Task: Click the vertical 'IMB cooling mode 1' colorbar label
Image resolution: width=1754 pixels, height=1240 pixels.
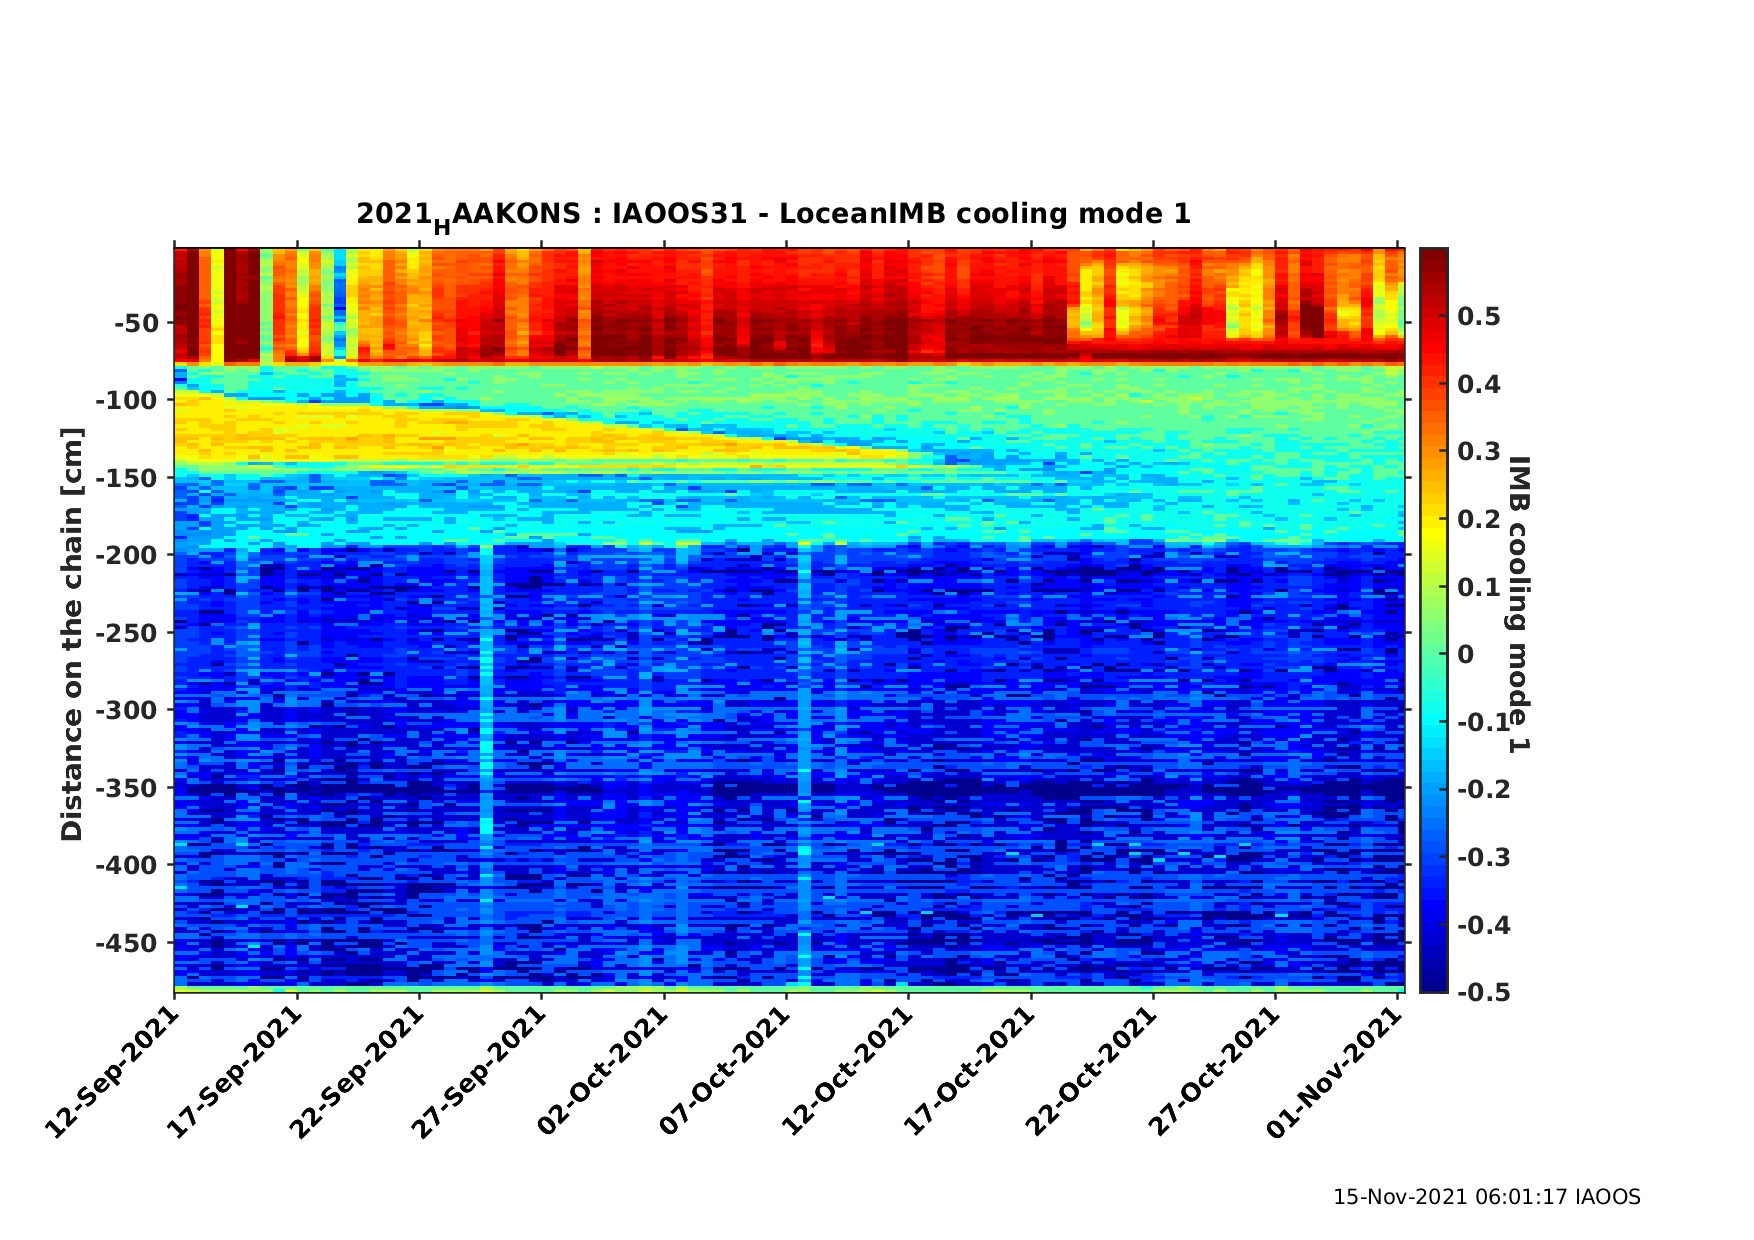Action: (x=1518, y=604)
